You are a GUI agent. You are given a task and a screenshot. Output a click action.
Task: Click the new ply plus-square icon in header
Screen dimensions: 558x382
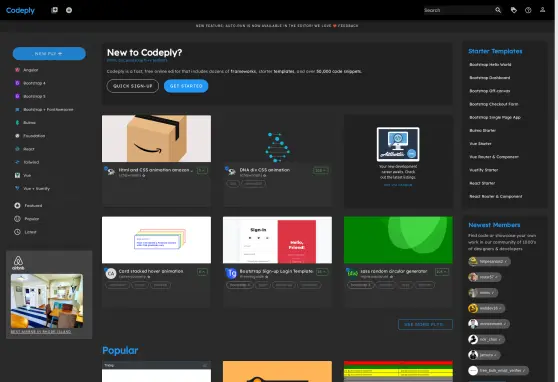pyautogui.click(x=54, y=10)
